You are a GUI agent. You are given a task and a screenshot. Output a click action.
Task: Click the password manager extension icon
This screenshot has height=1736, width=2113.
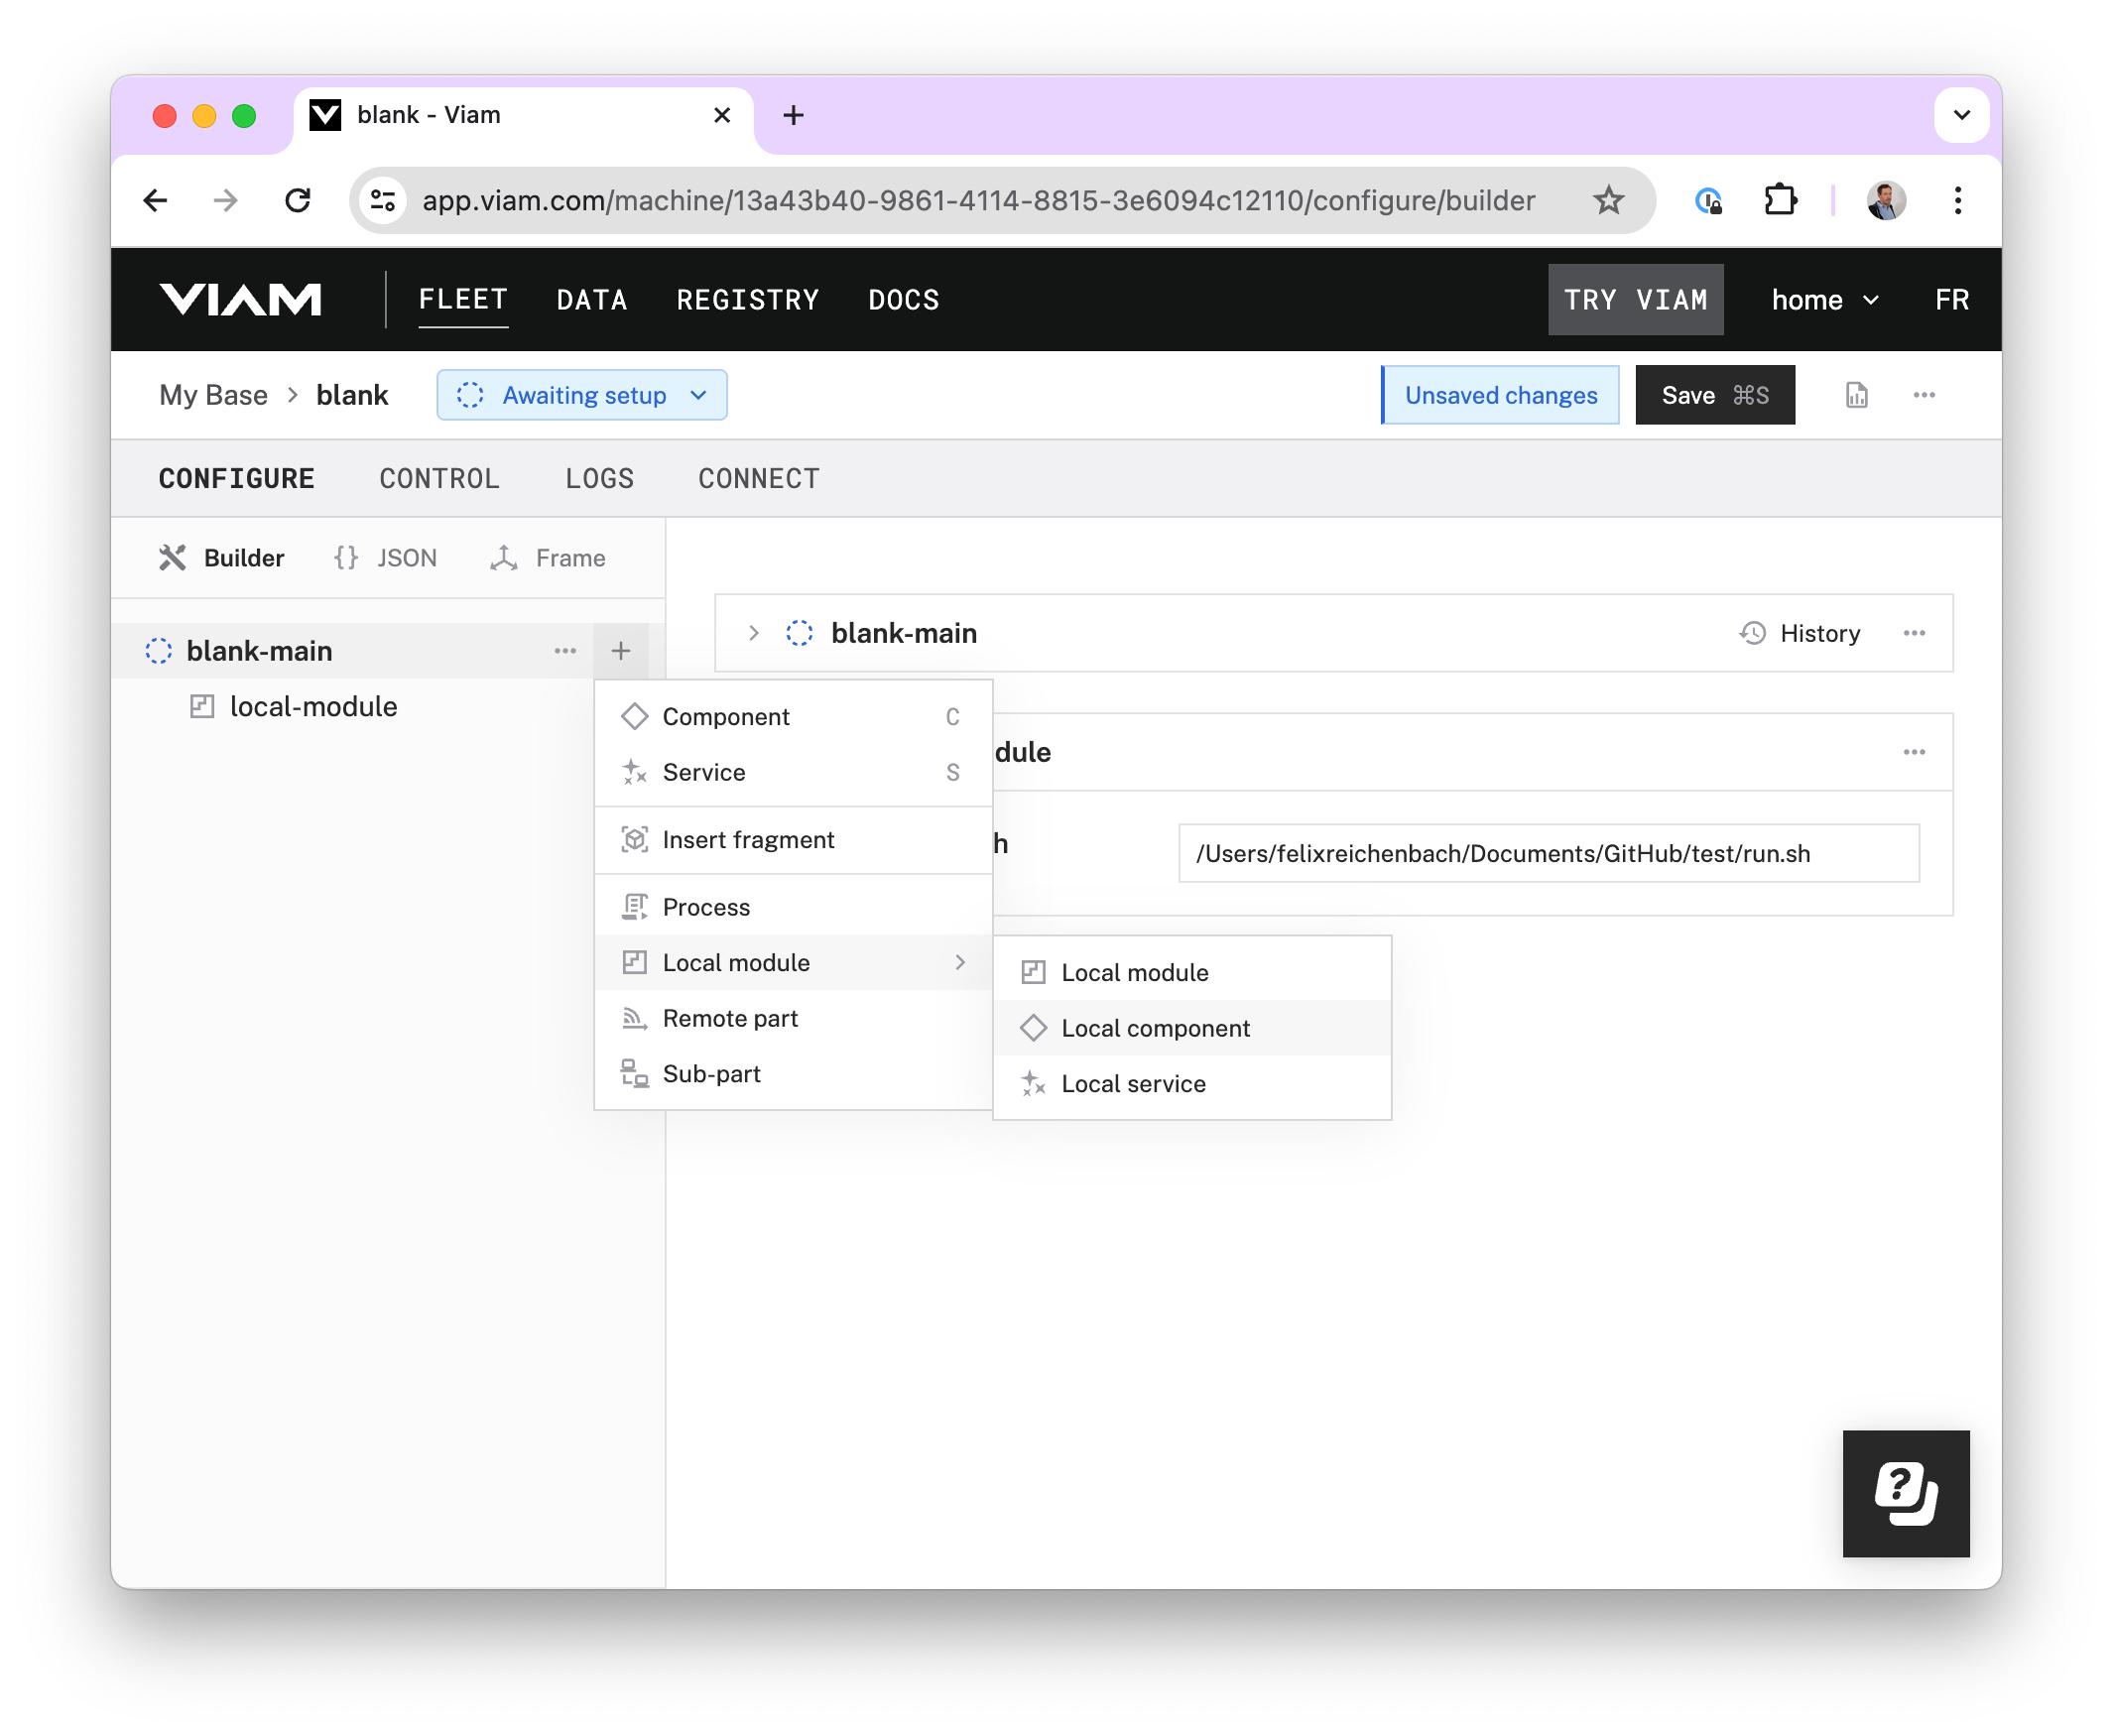1707,200
